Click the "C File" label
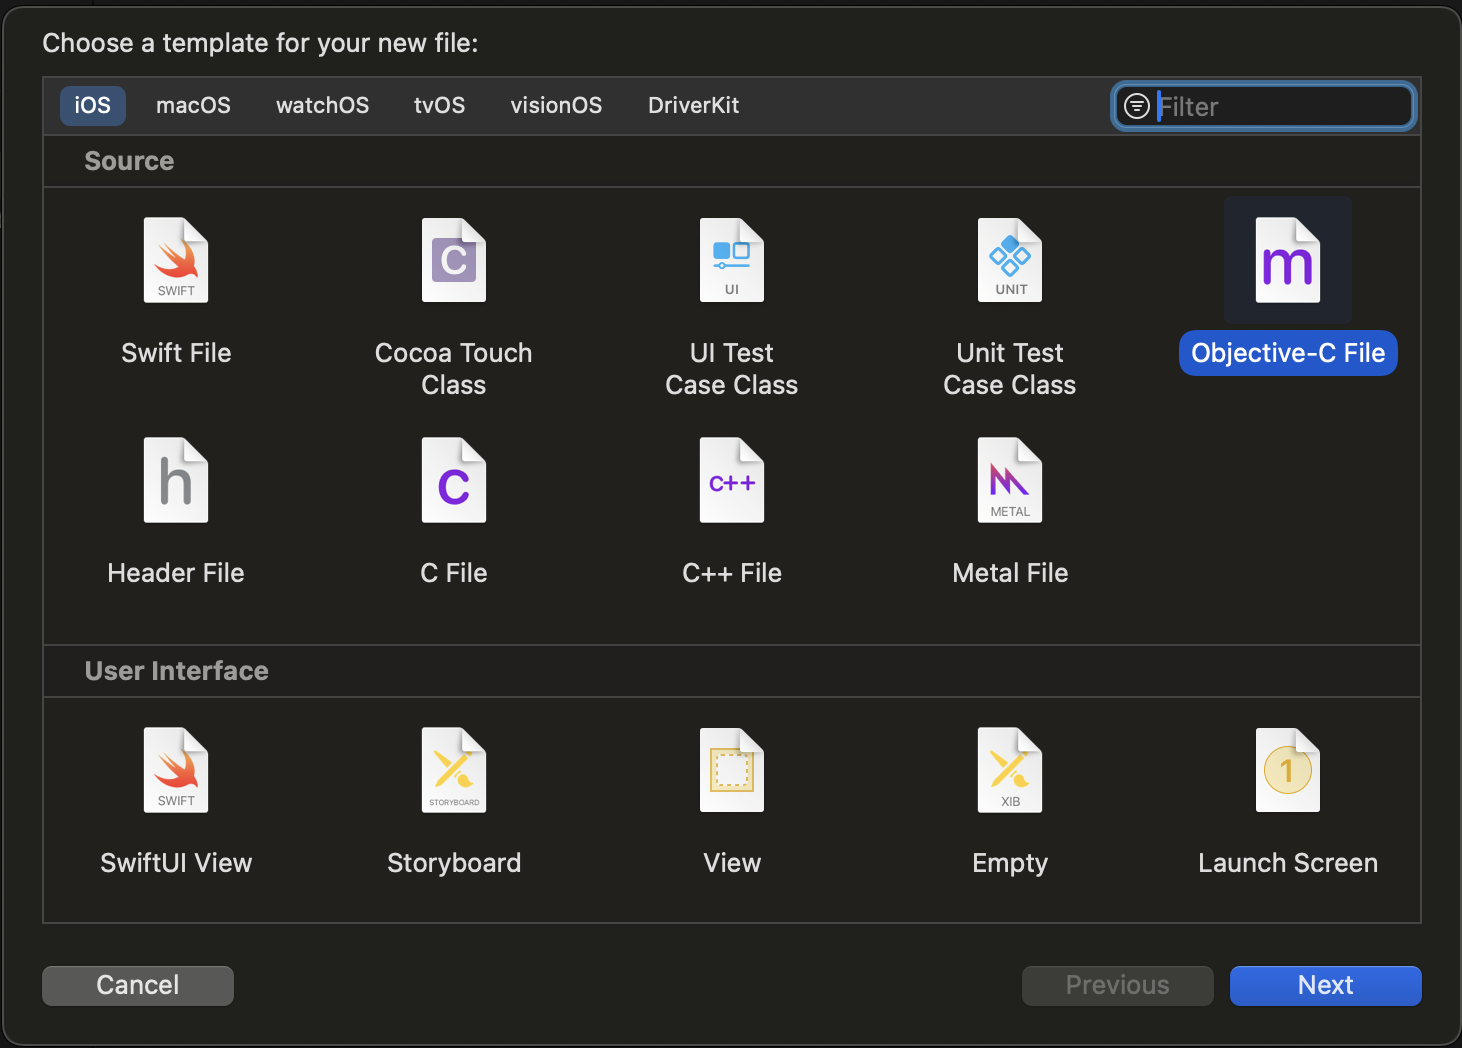This screenshot has height=1048, width=1462. [x=454, y=573]
